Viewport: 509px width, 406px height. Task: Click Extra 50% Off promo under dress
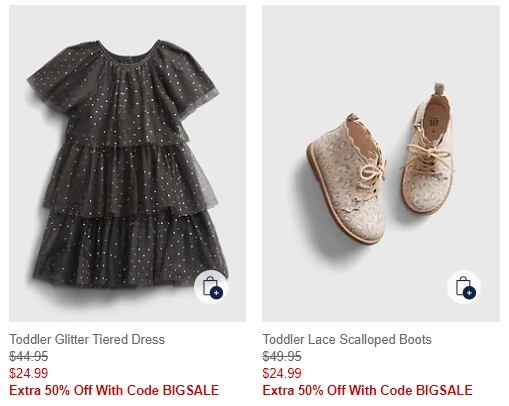pyautogui.click(x=114, y=390)
